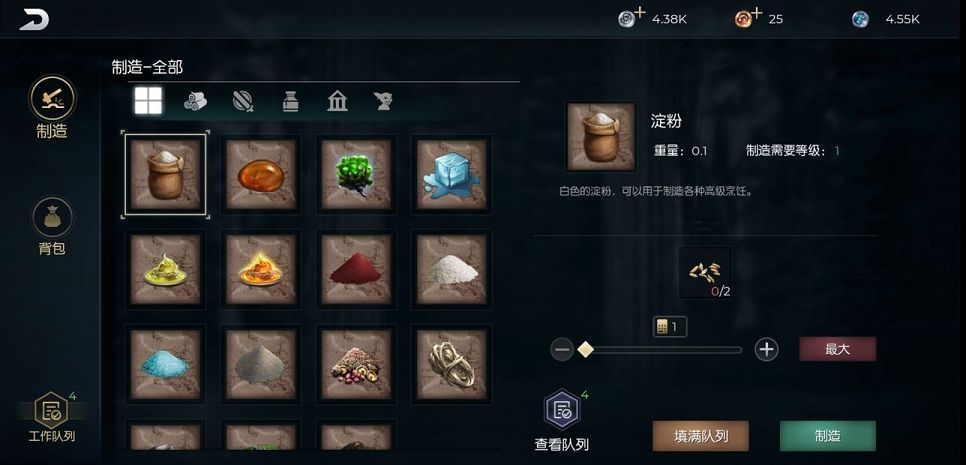Viewport: 966px width, 465px height.
Task: Select the building columns category tab
Action: tap(338, 101)
